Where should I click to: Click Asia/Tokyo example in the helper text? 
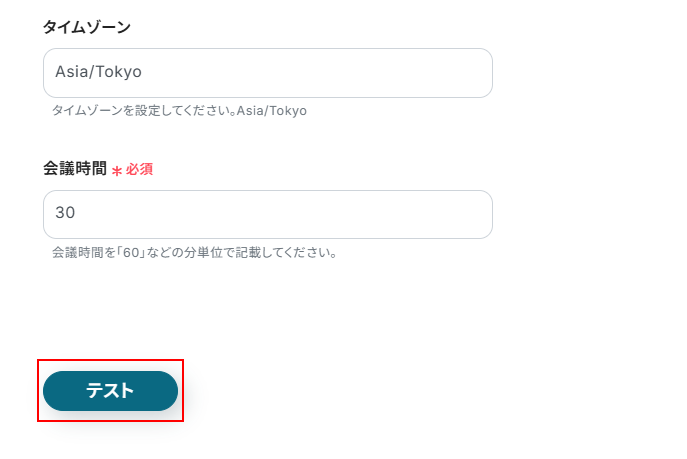pyautogui.click(x=272, y=110)
